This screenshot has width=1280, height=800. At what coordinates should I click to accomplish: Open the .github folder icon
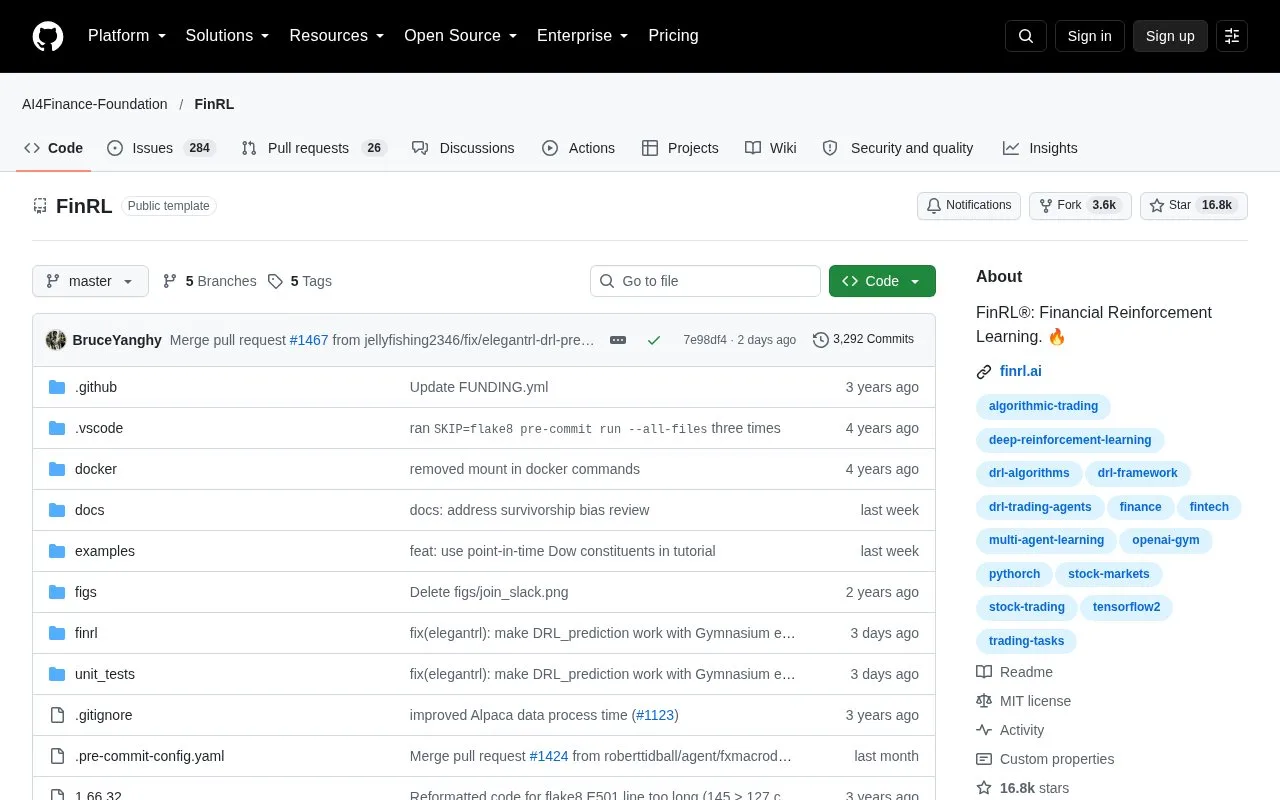click(57, 387)
